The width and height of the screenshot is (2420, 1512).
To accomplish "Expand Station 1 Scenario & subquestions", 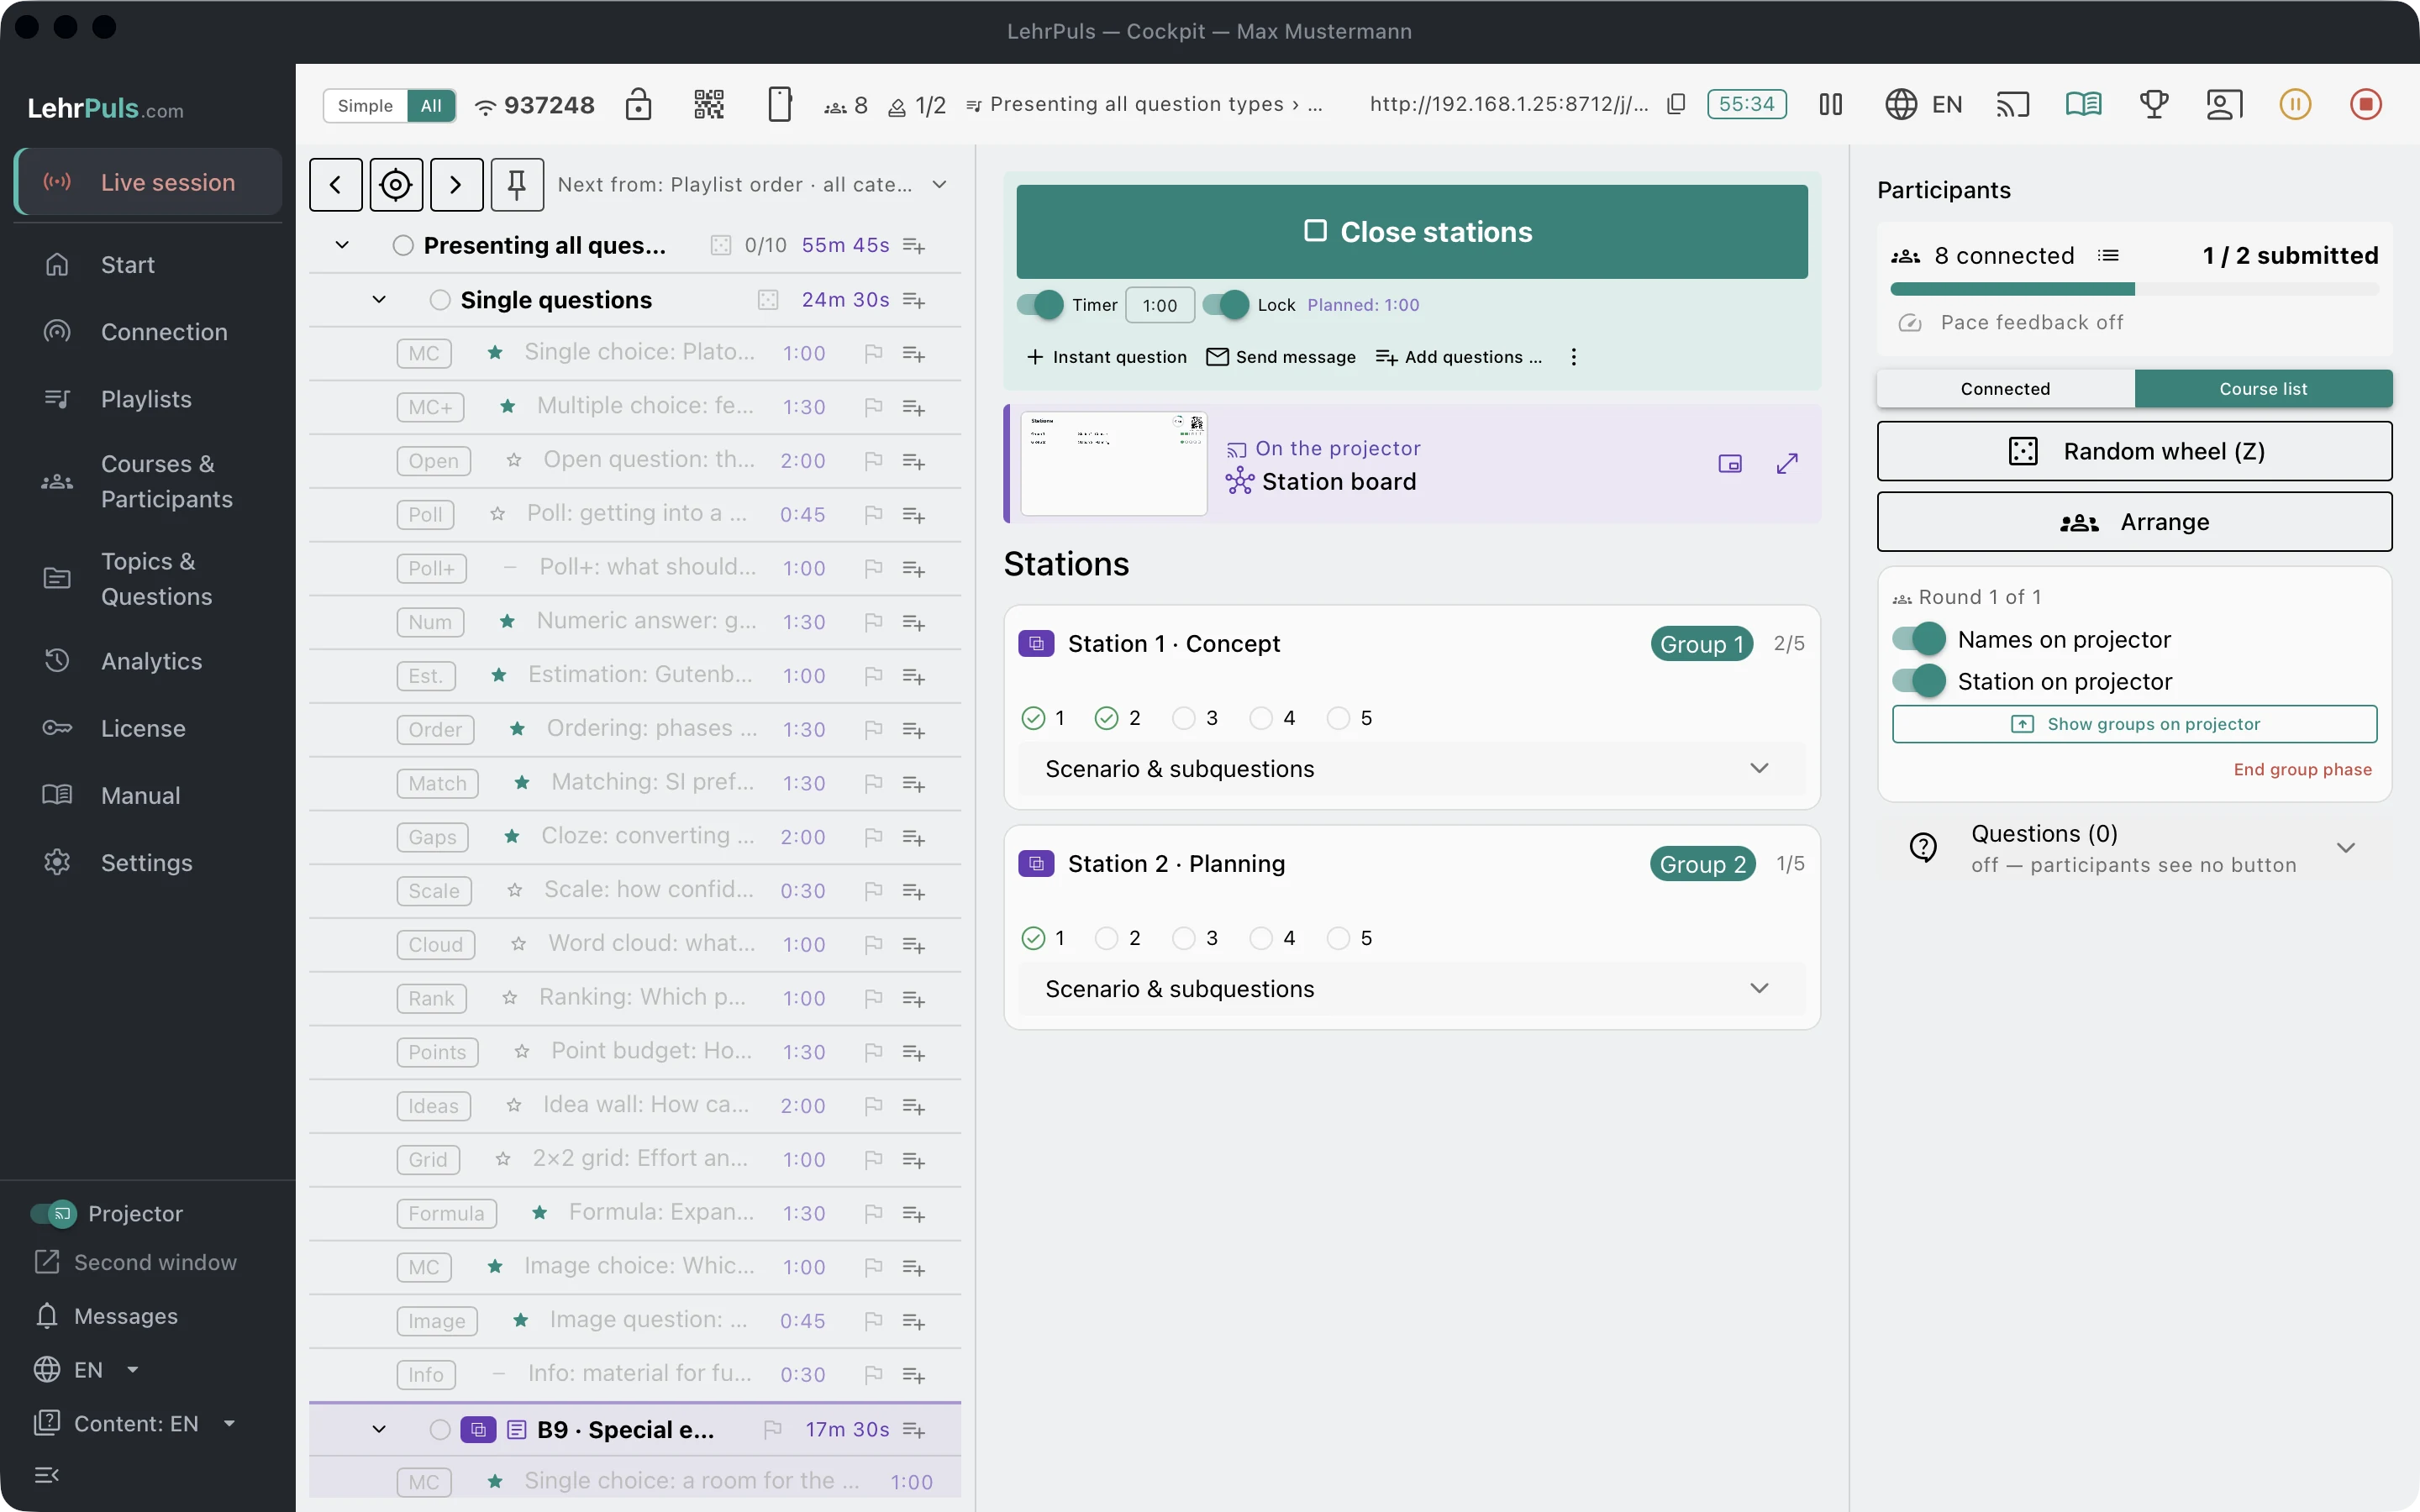I will point(1411,769).
